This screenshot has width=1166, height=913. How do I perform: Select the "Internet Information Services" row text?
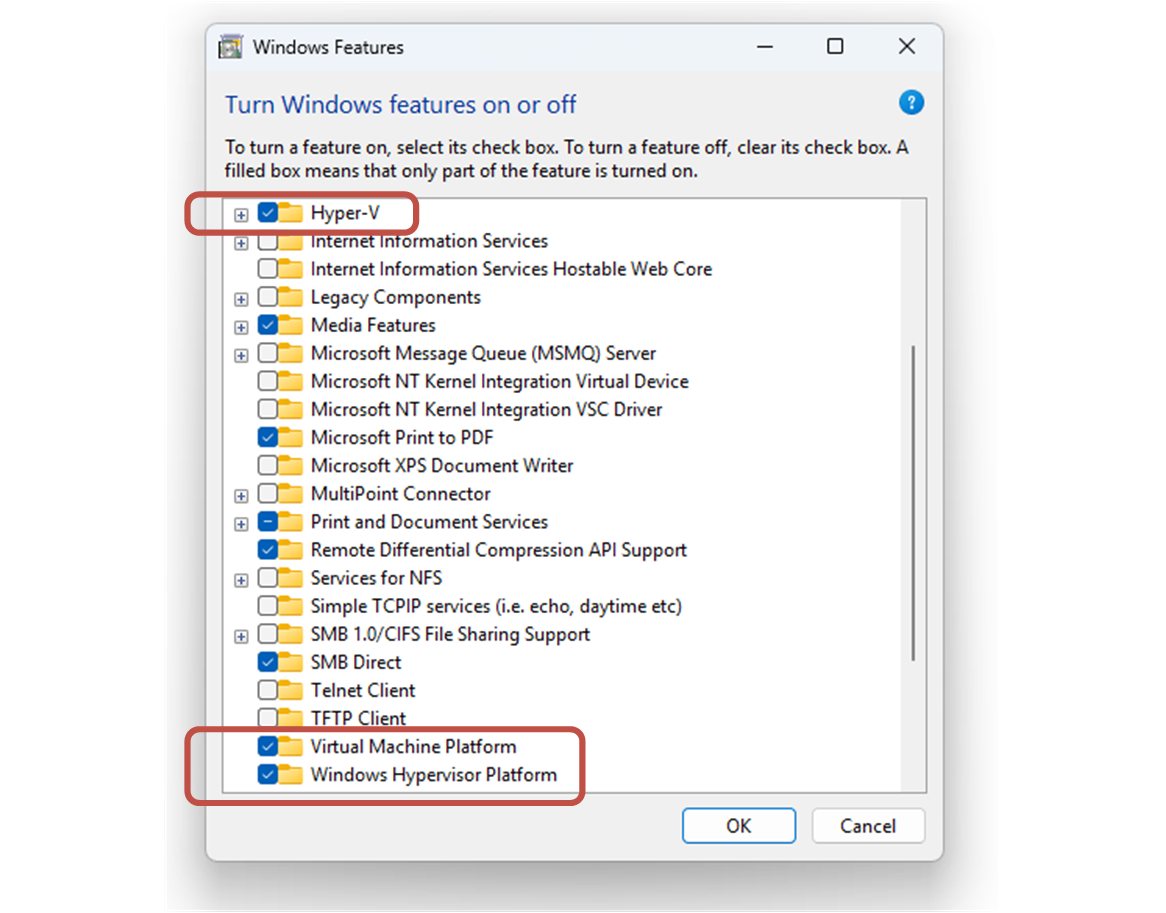click(x=429, y=241)
